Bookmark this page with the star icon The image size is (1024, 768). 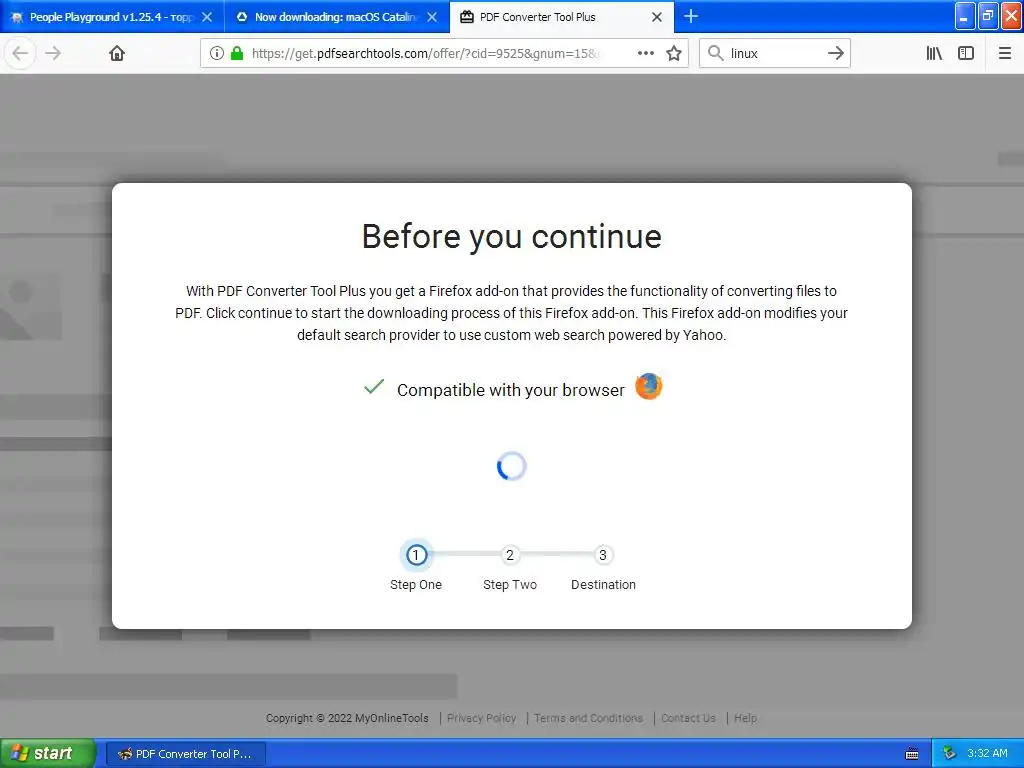[674, 53]
